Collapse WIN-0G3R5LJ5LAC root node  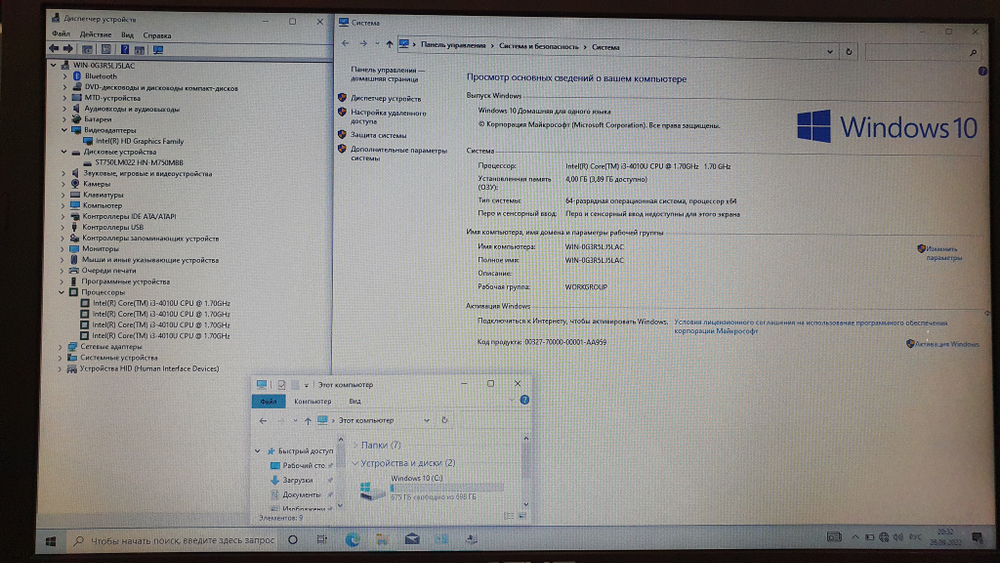[x=54, y=65]
